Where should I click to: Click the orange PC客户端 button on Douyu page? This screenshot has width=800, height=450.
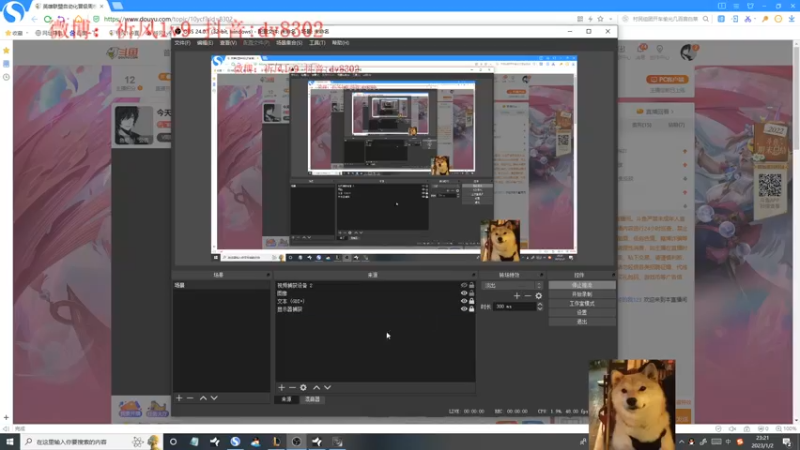tap(667, 80)
